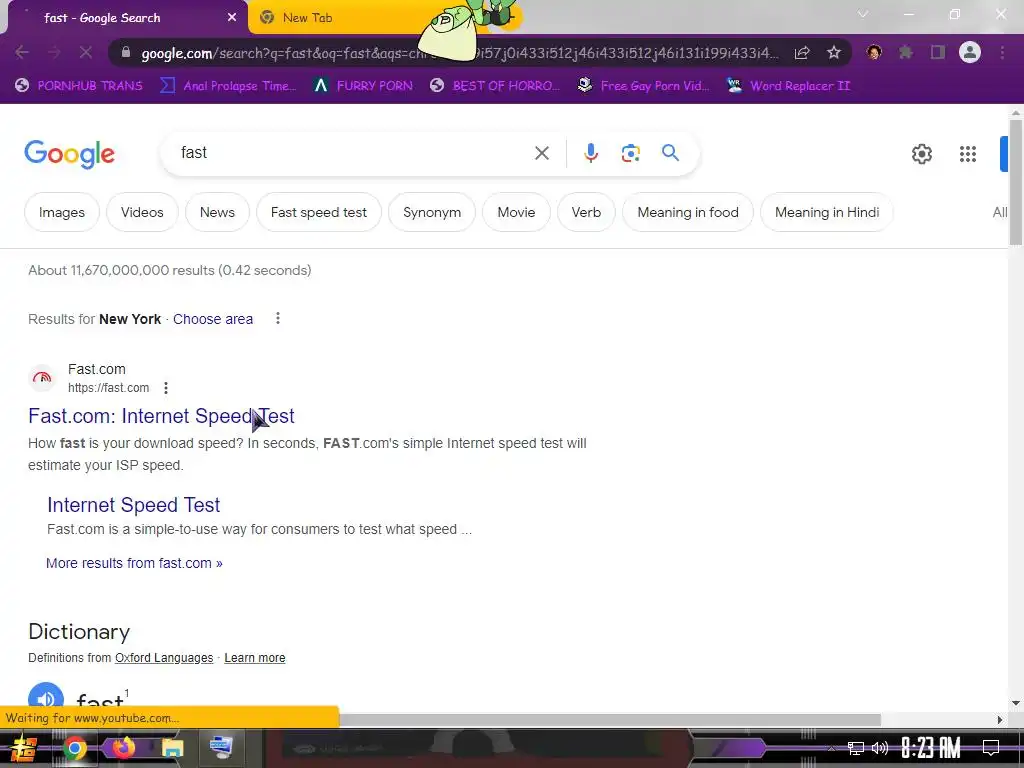Open the Oxford Languages link
Image resolution: width=1024 pixels, height=768 pixels.
pyautogui.click(x=164, y=658)
